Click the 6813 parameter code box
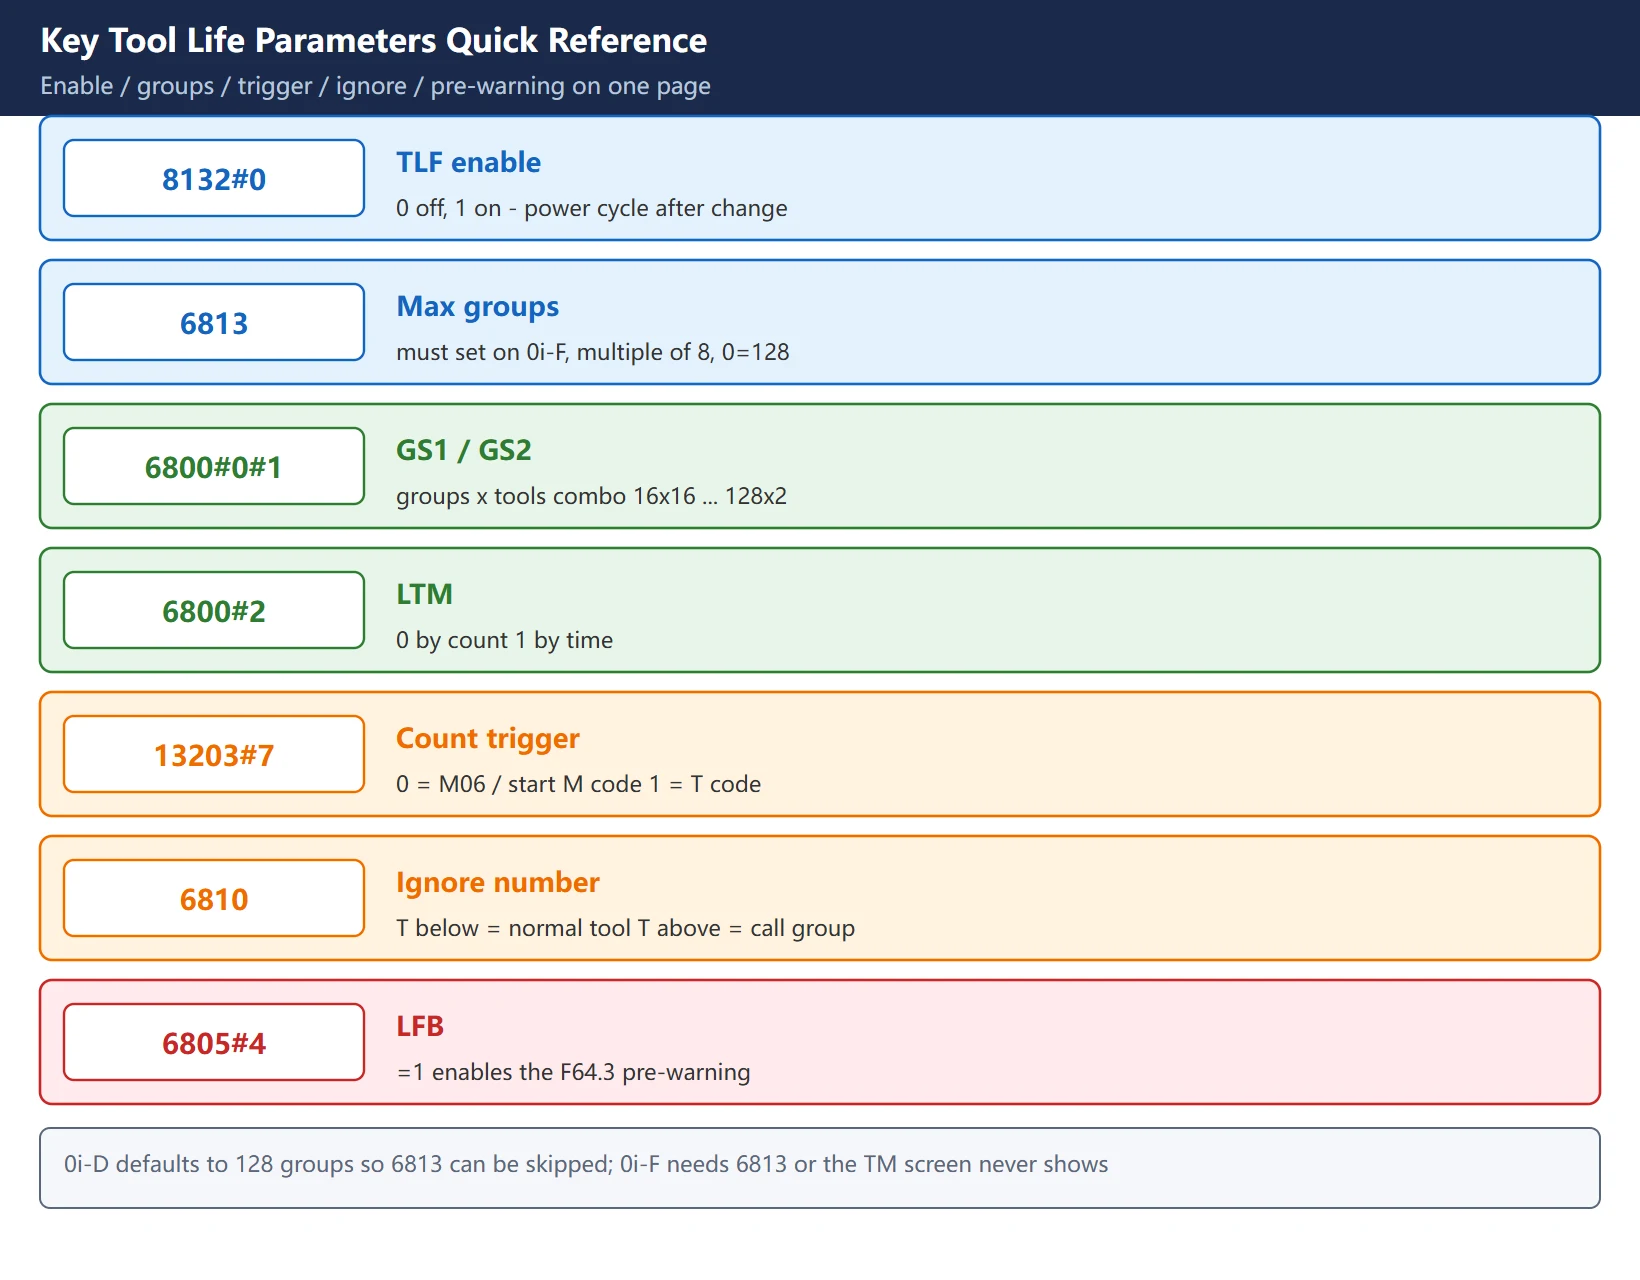This screenshot has height=1280, width=1640. (214, 322)
